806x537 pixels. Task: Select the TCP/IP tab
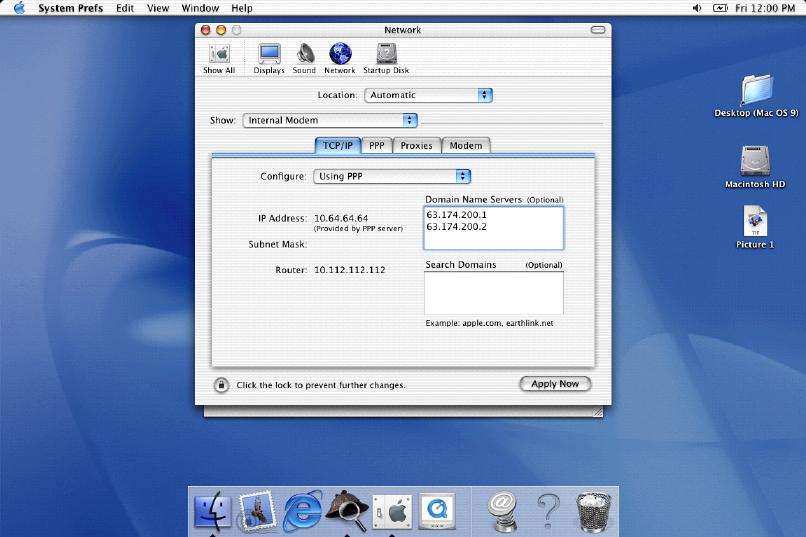coord(338,145)
